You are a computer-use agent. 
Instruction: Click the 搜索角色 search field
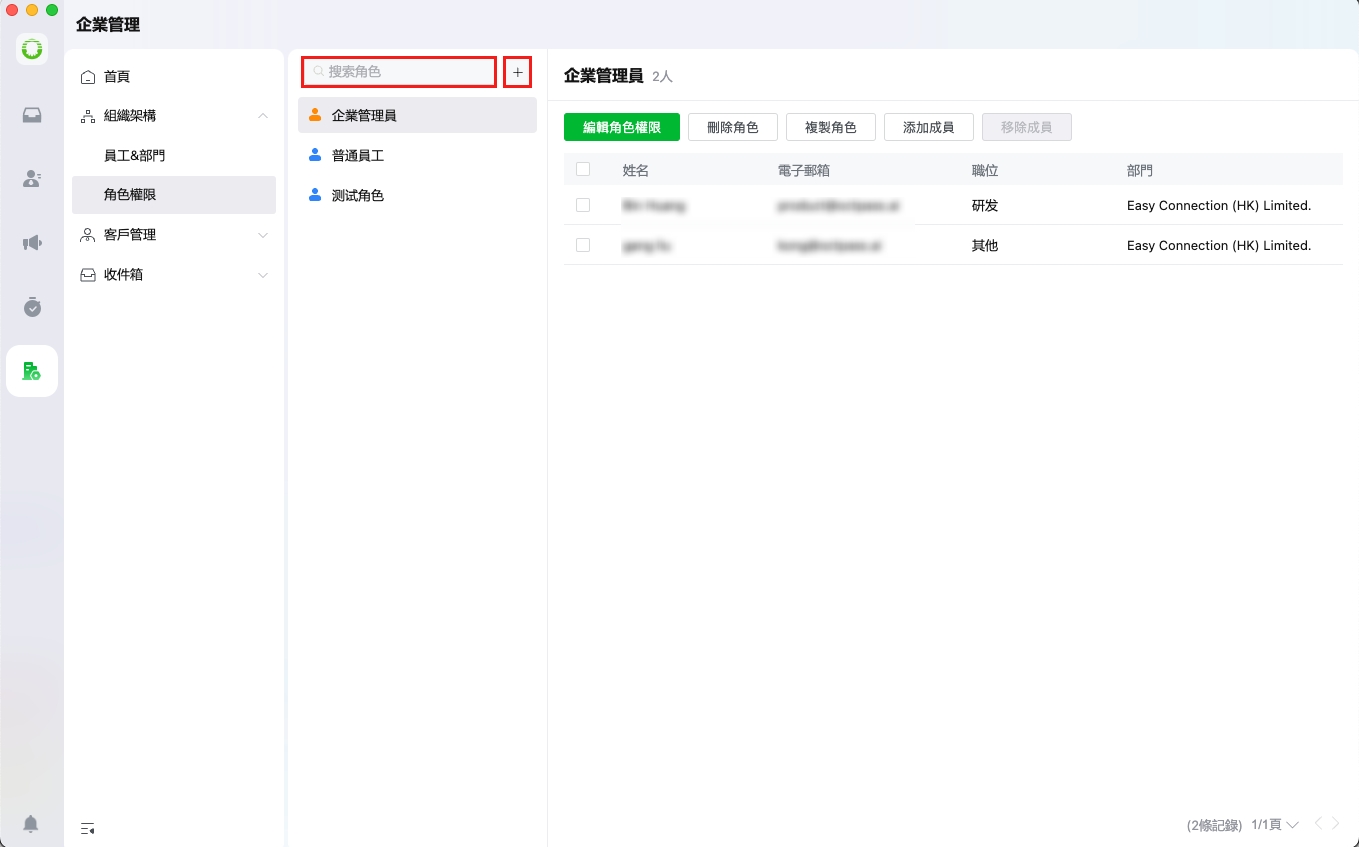tap(400, 72)
